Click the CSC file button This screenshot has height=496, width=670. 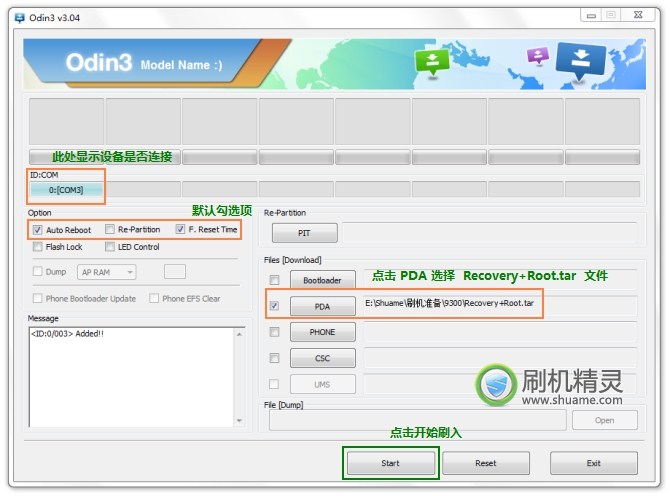click(x=323, y=358)
